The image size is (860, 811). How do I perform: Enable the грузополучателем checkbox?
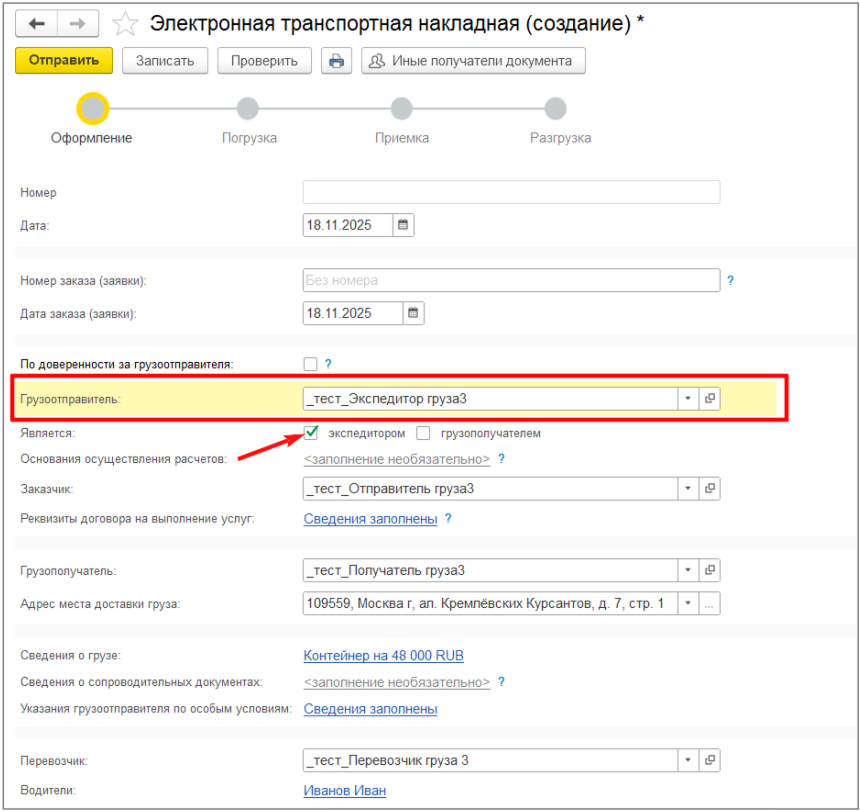pyautogui.click(x=424, y=433)
